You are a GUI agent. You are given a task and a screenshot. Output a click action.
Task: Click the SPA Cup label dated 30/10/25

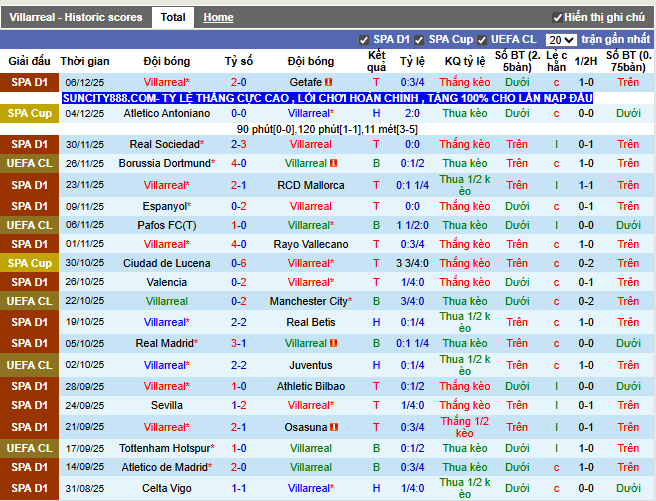29,263
